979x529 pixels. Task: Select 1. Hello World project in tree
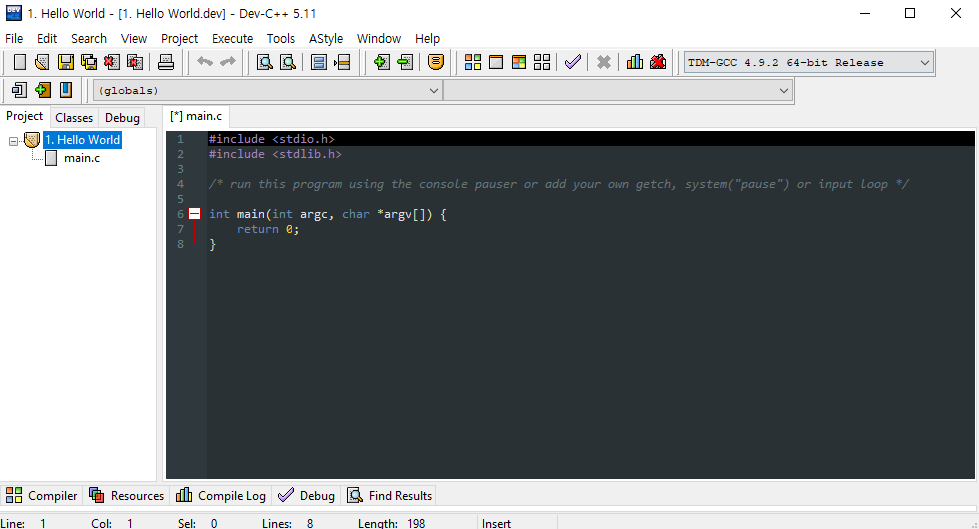[x=82, y=140]
